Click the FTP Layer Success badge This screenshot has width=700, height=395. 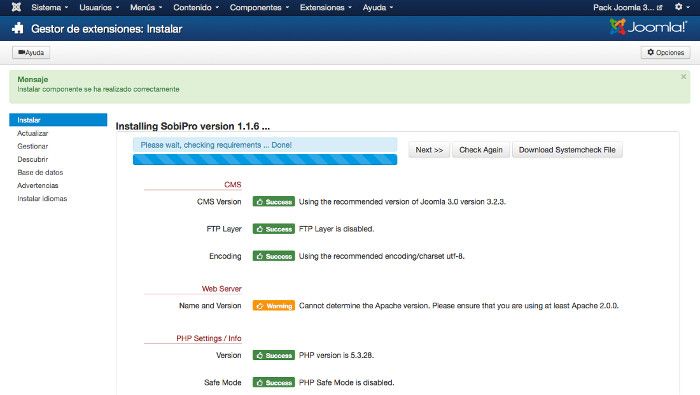coord(274,229)
